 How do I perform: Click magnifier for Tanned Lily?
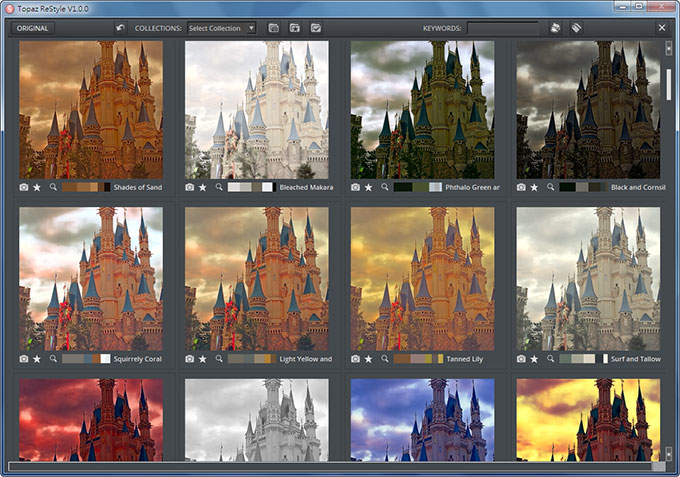[x=385, y=359]
